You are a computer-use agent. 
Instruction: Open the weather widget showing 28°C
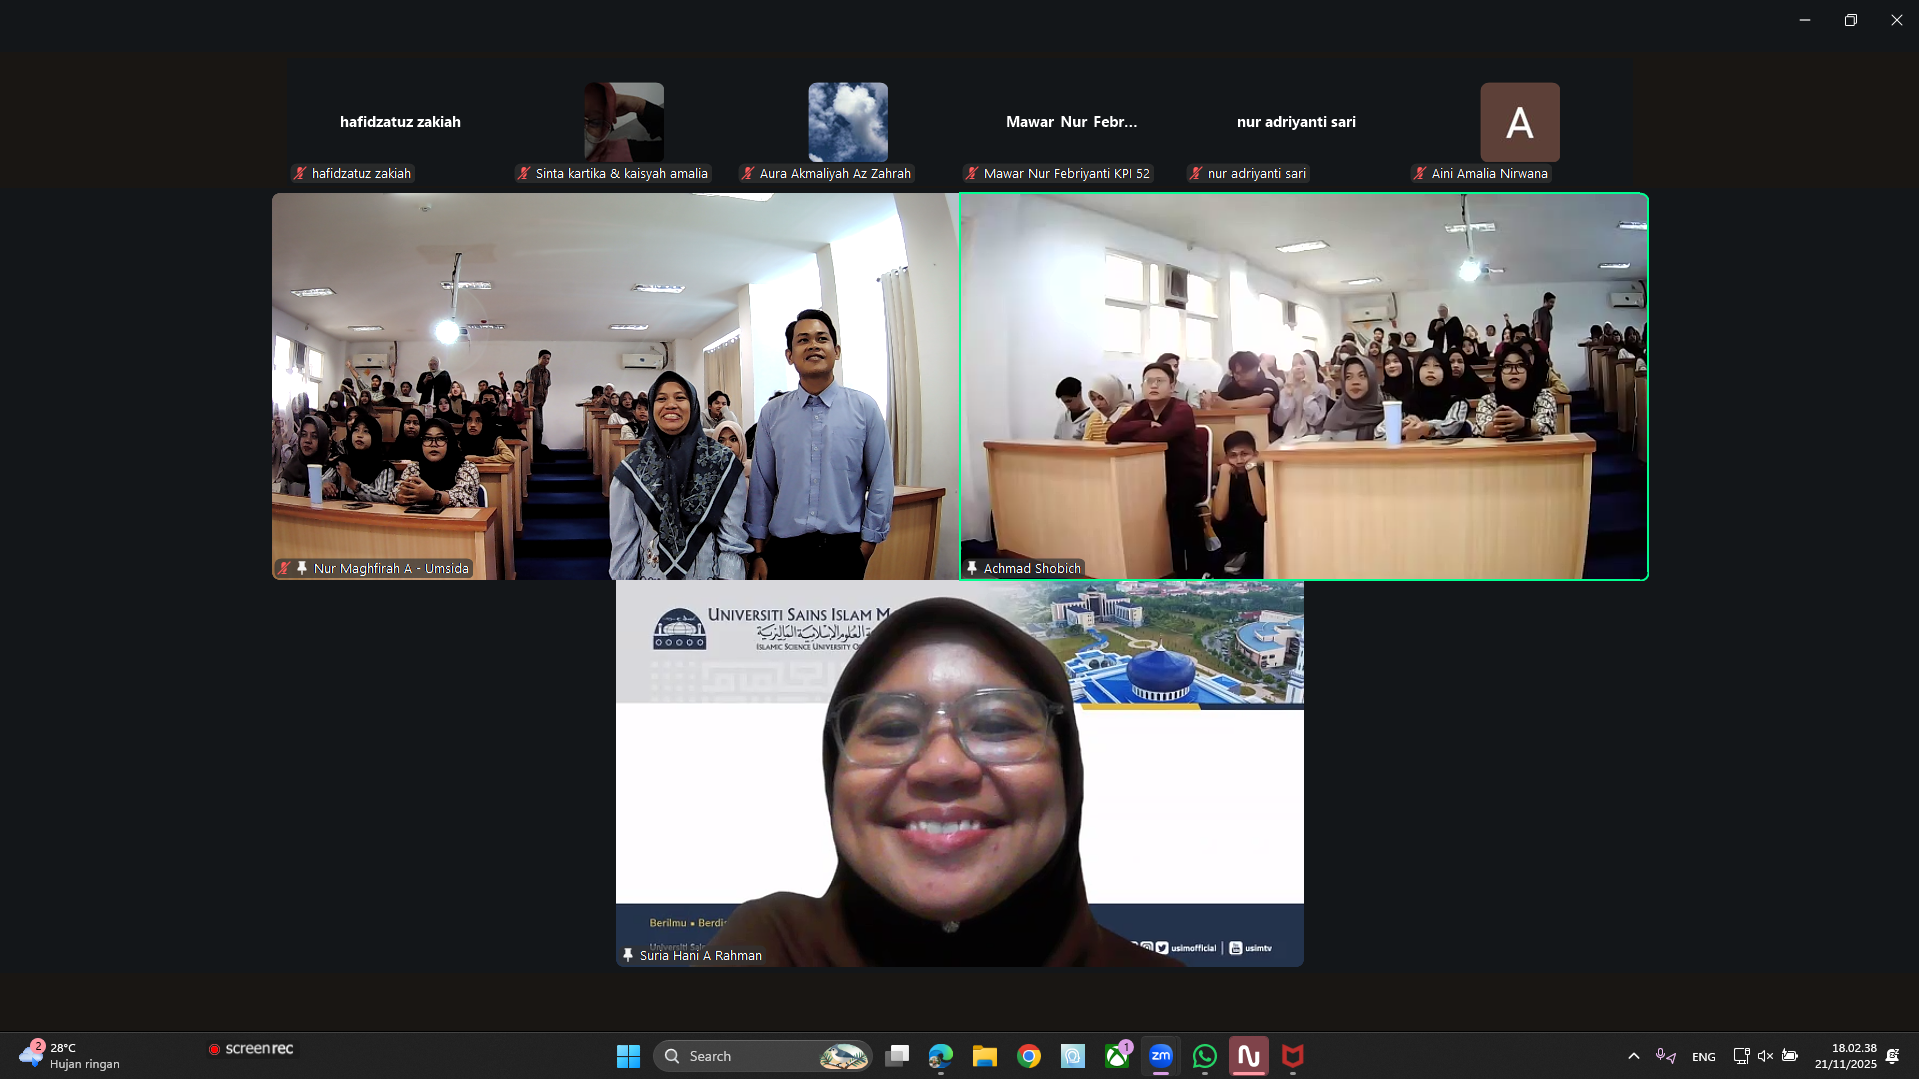70,1056
